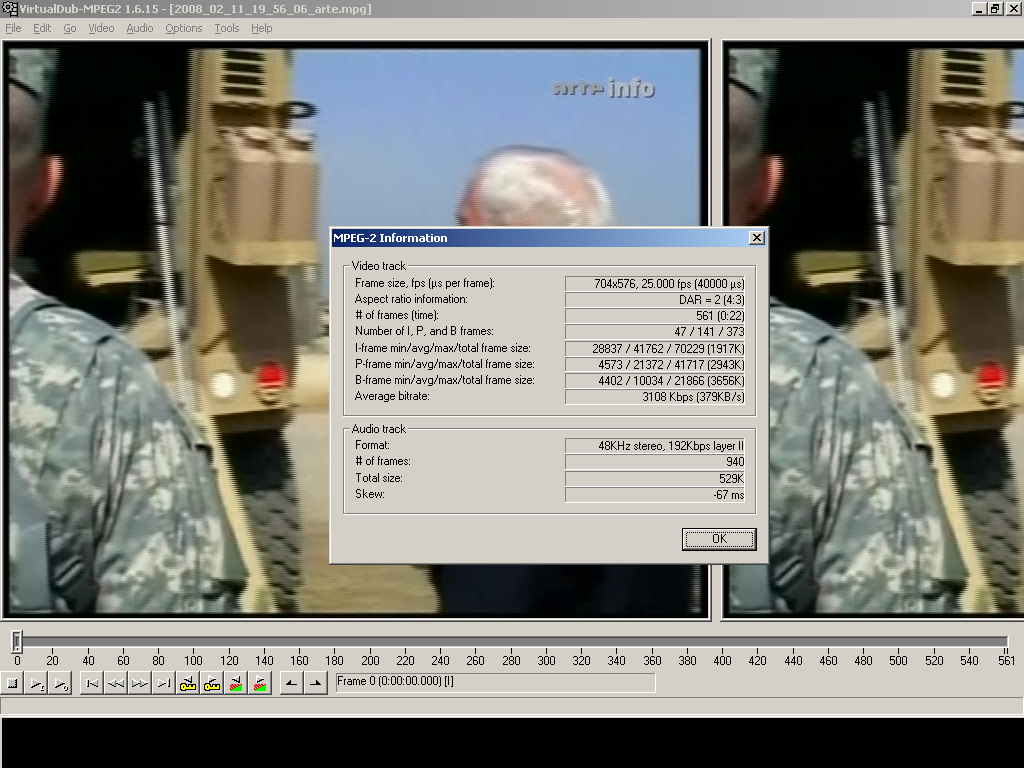Jump to previous scene change

(235, 683)
